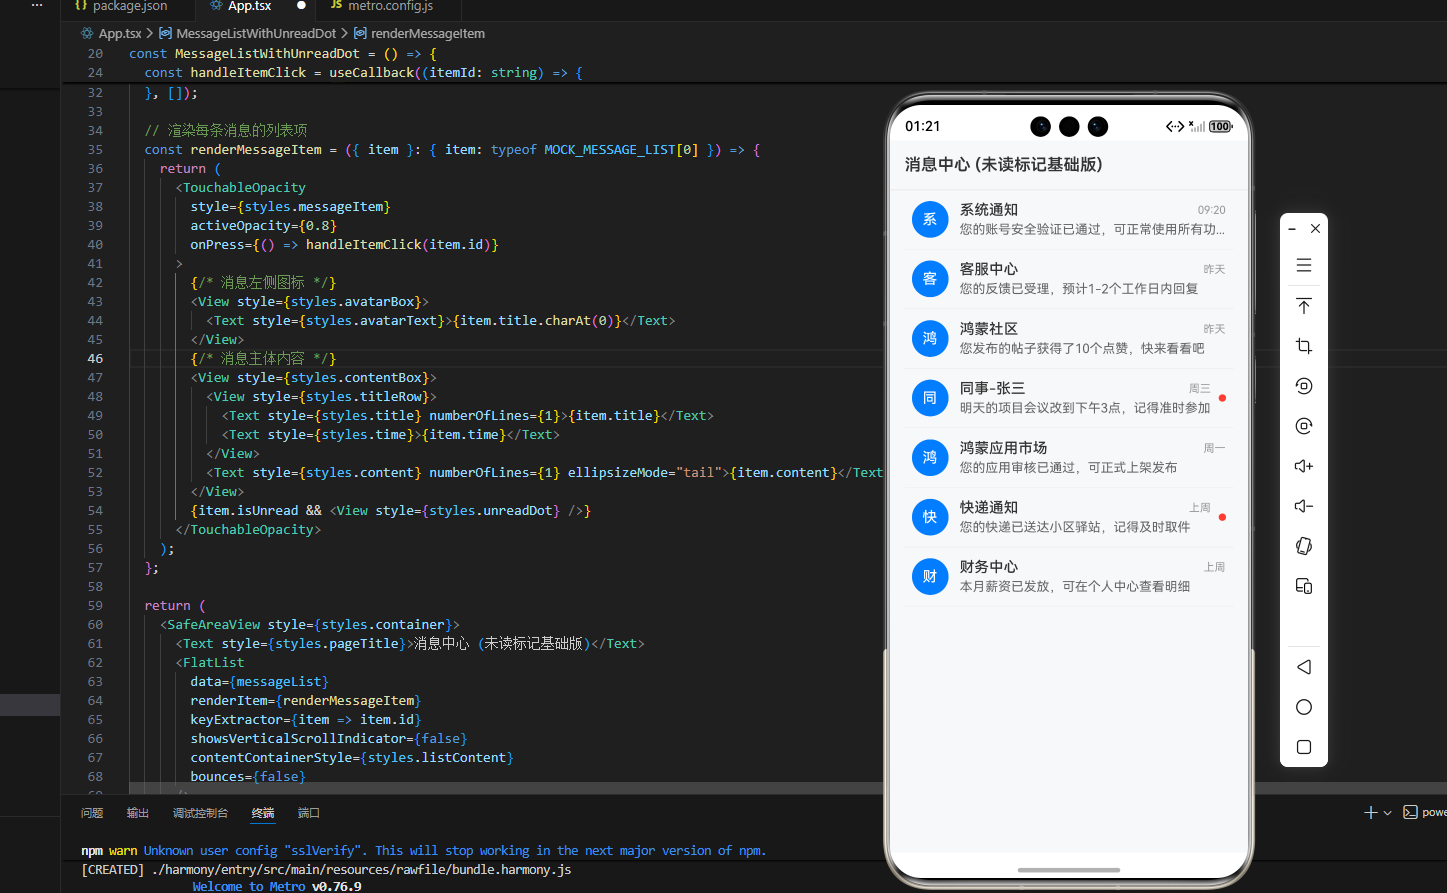1447x893 pixels.
Task: Select the crop screenshot tool in emulator toolbar
Action: (1303, 346)
